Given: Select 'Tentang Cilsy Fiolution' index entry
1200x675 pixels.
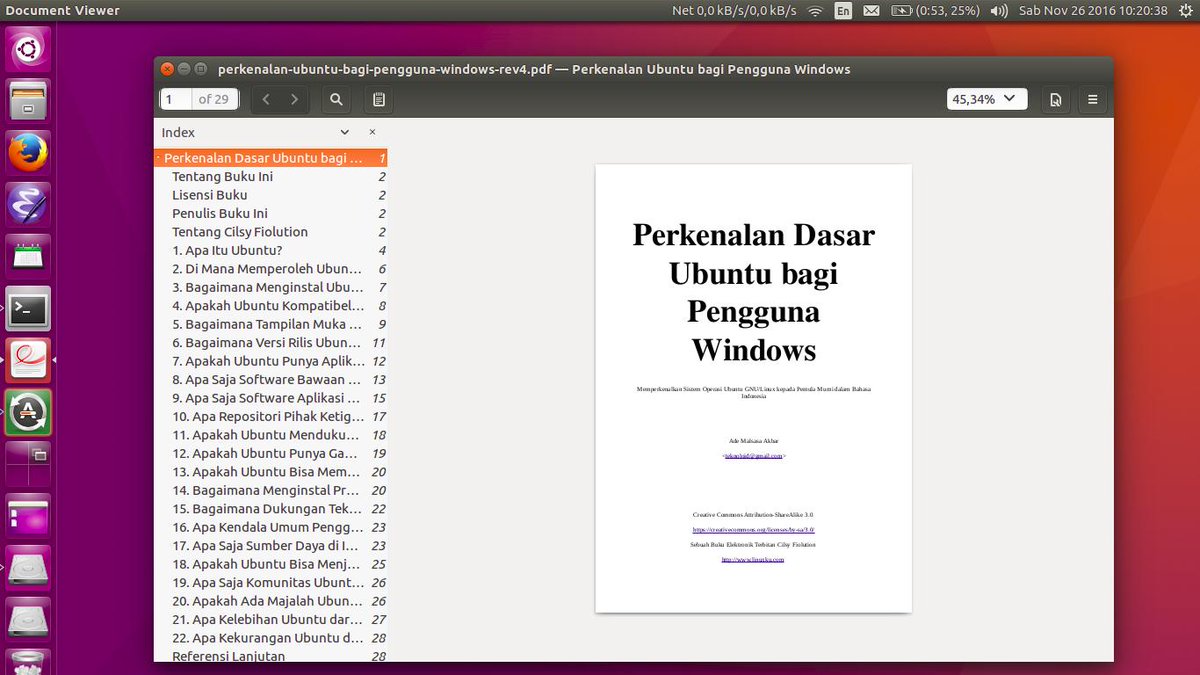Looking at the screenshot, I should (x=271, y=232).
